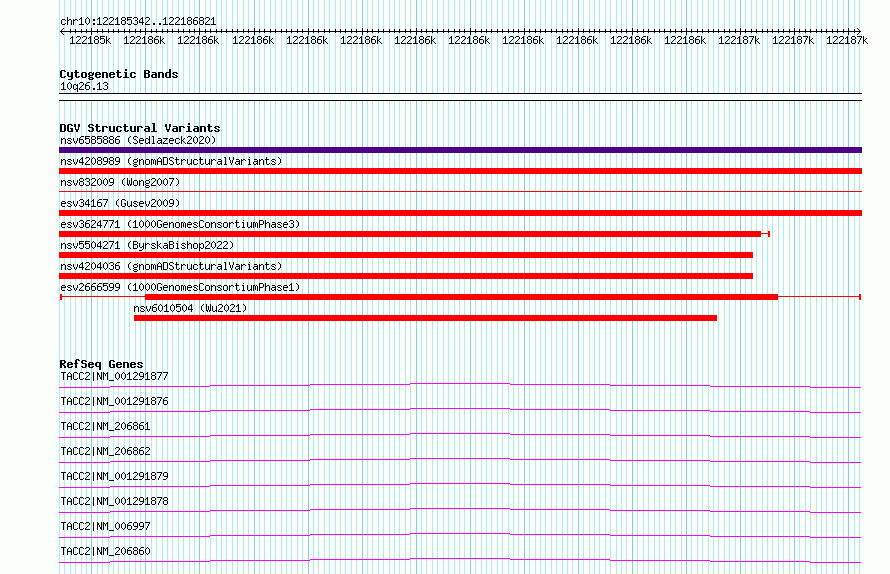
Task: Open the RefSeq Genes track title
Action: point(101,364)
